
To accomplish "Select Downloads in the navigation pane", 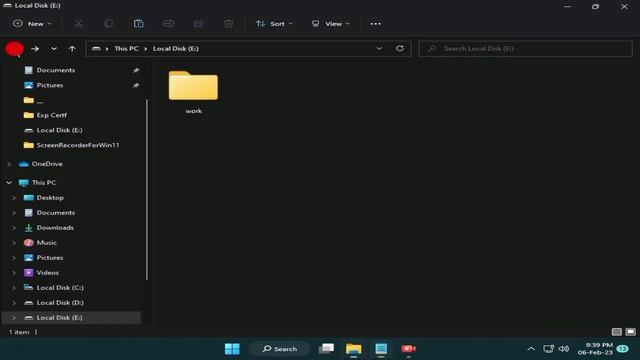I will pyautogui.click(x=55, y=228).
